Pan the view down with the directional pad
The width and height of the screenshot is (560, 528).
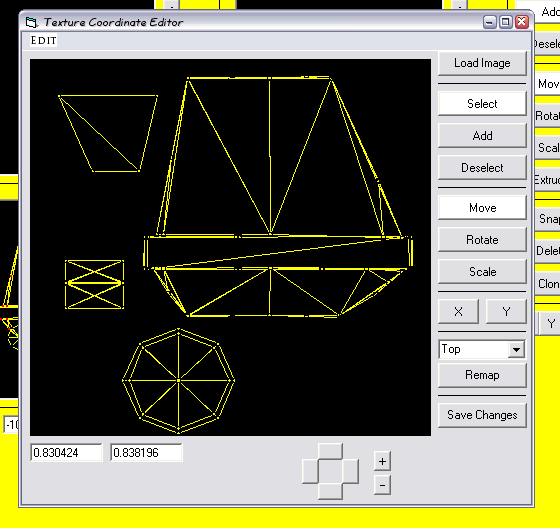point(330,491)
